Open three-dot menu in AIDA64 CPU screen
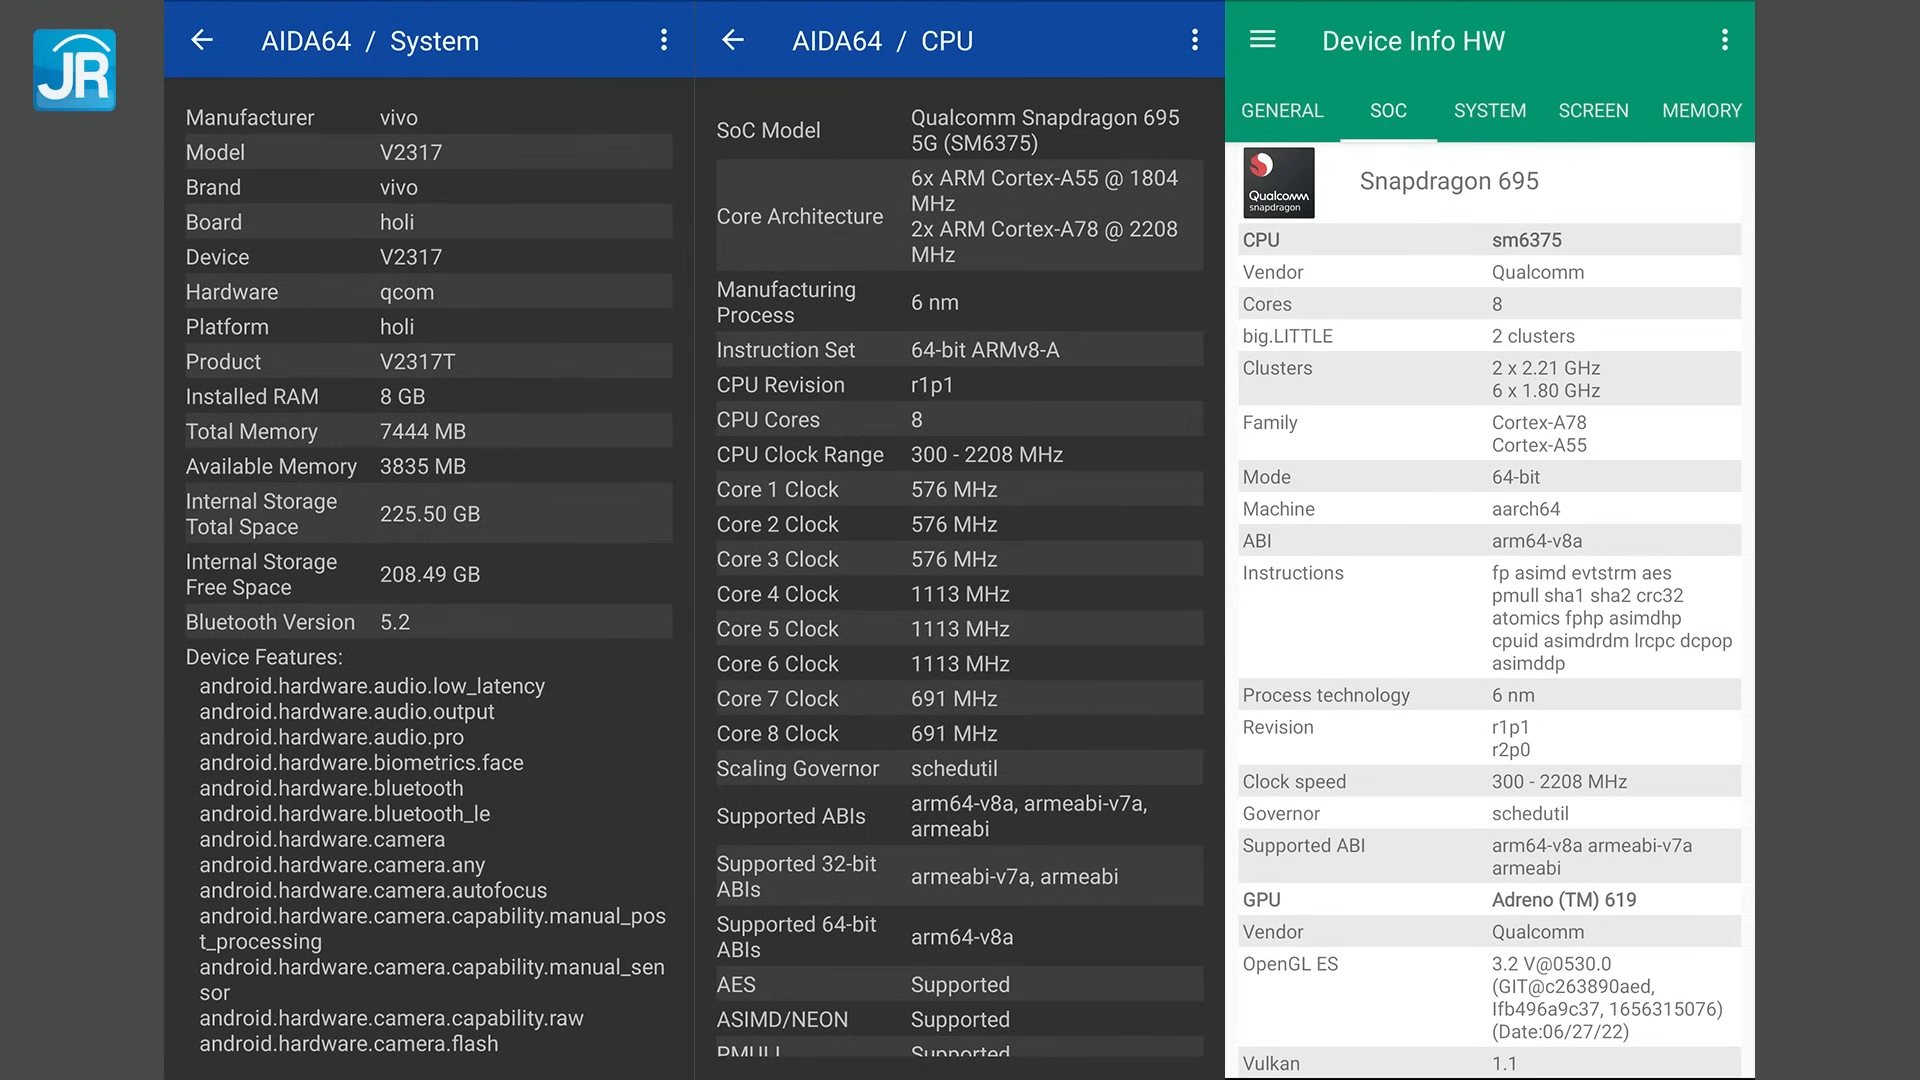The width and height of the screenshot is (1920, 1080). 1195,40
